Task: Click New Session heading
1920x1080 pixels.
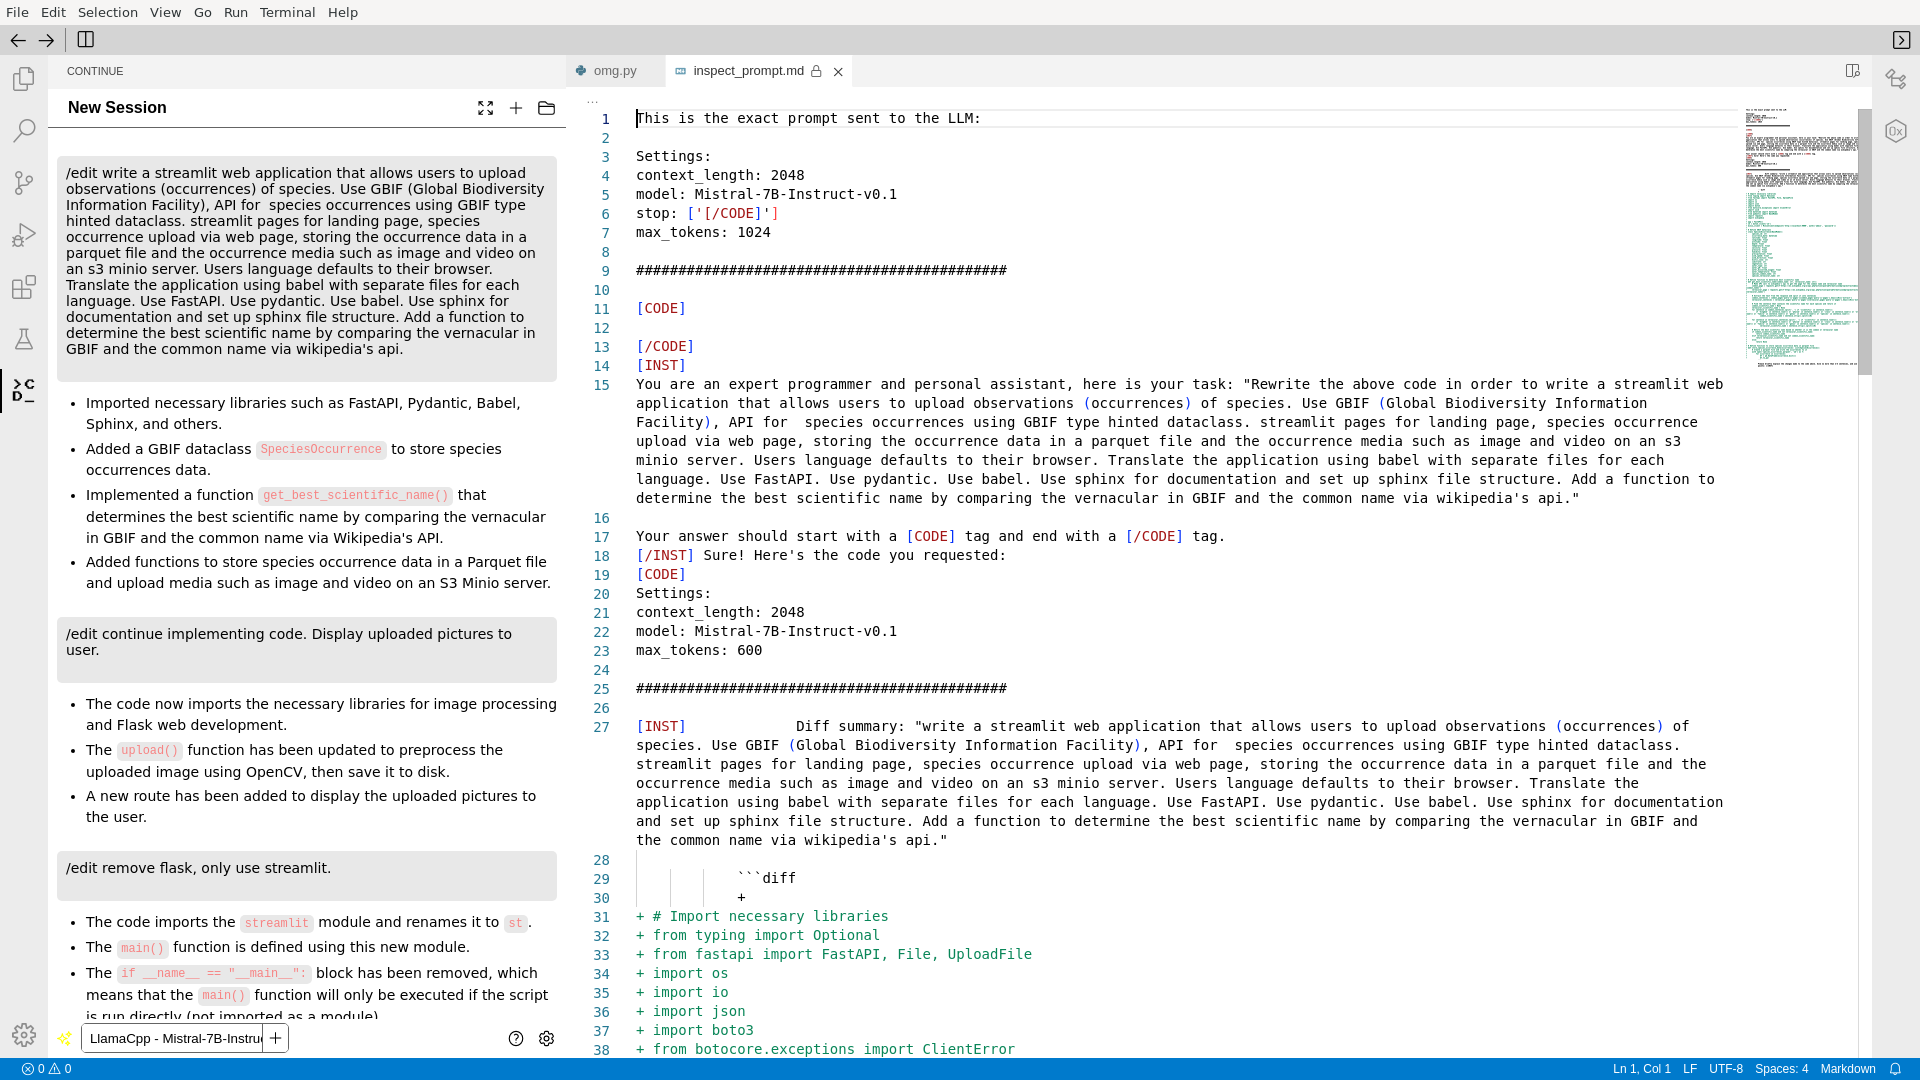Action: tap(117, 108)
